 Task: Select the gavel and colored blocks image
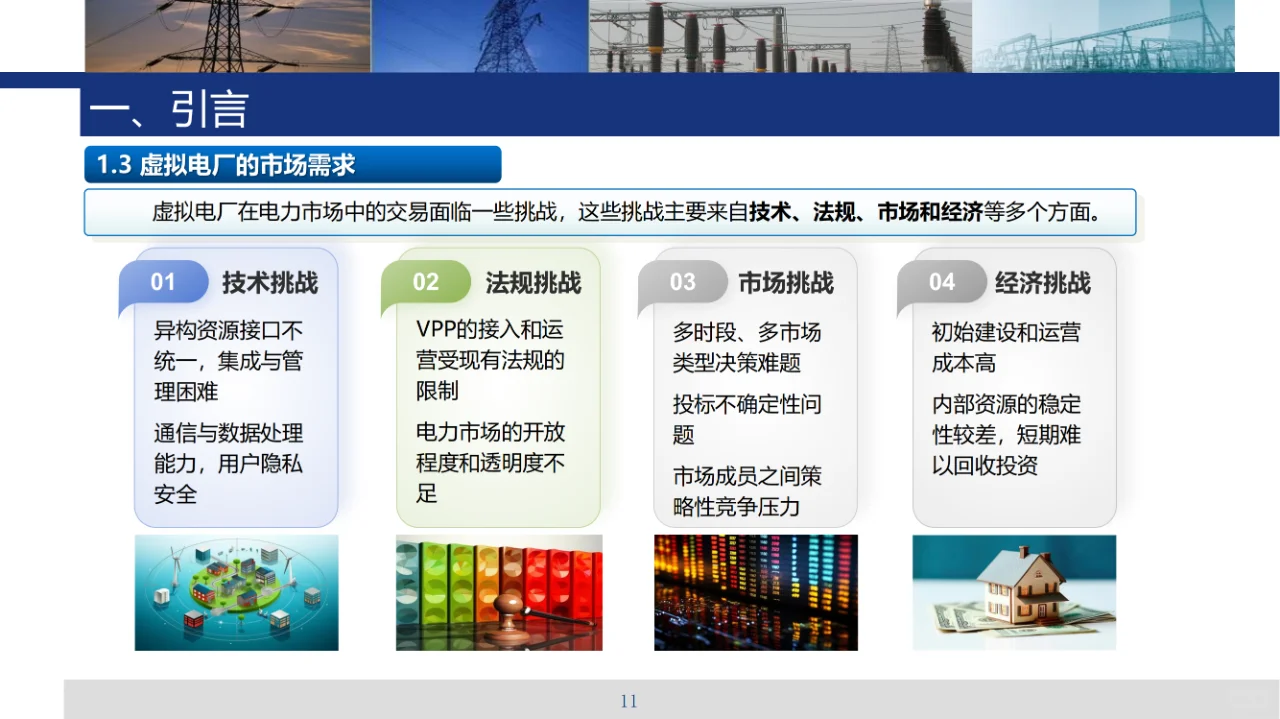point(498,592)
